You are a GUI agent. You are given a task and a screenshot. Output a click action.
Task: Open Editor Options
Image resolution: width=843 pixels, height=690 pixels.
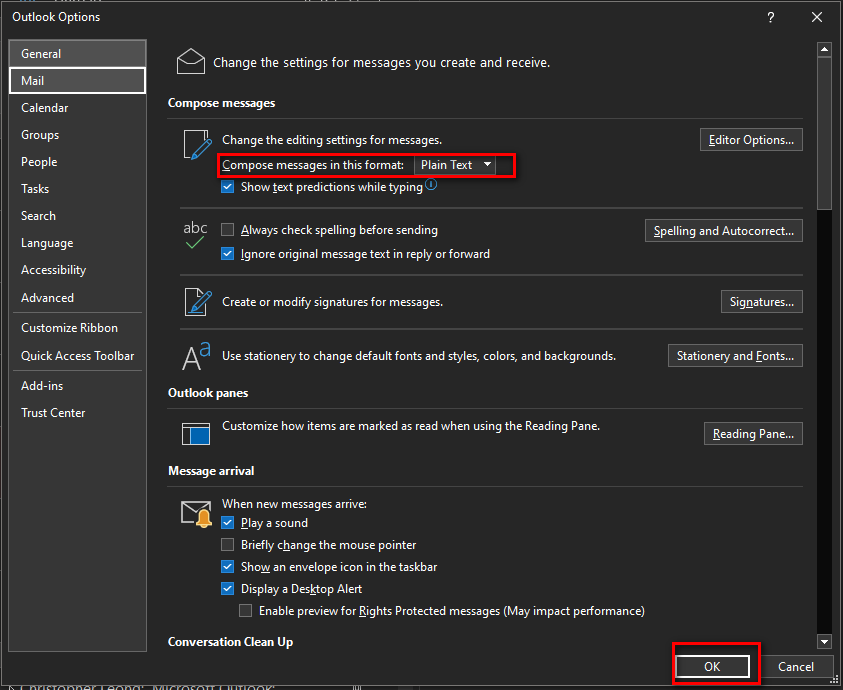pos(751,139)
